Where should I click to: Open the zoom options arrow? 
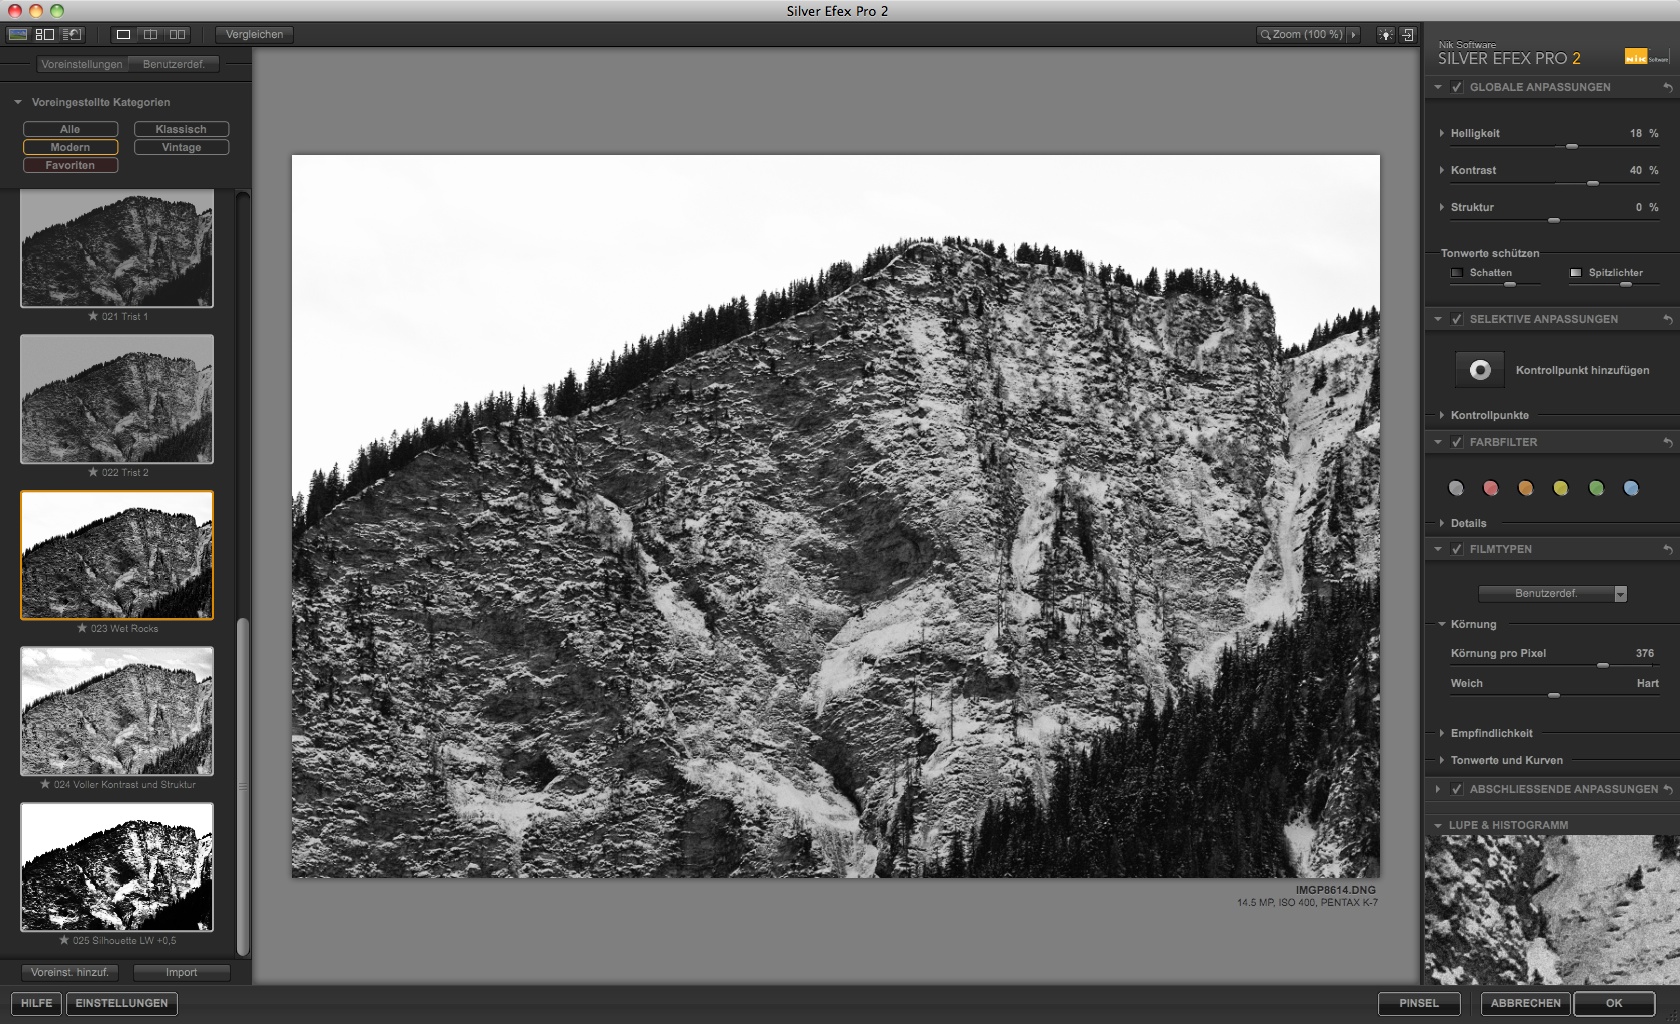pos(1354,34)
